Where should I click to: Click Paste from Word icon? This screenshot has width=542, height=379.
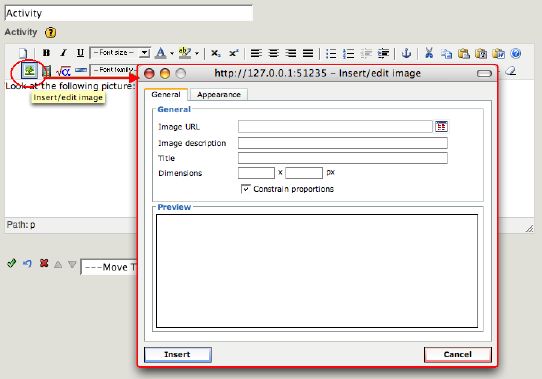(x=498, y=54)
